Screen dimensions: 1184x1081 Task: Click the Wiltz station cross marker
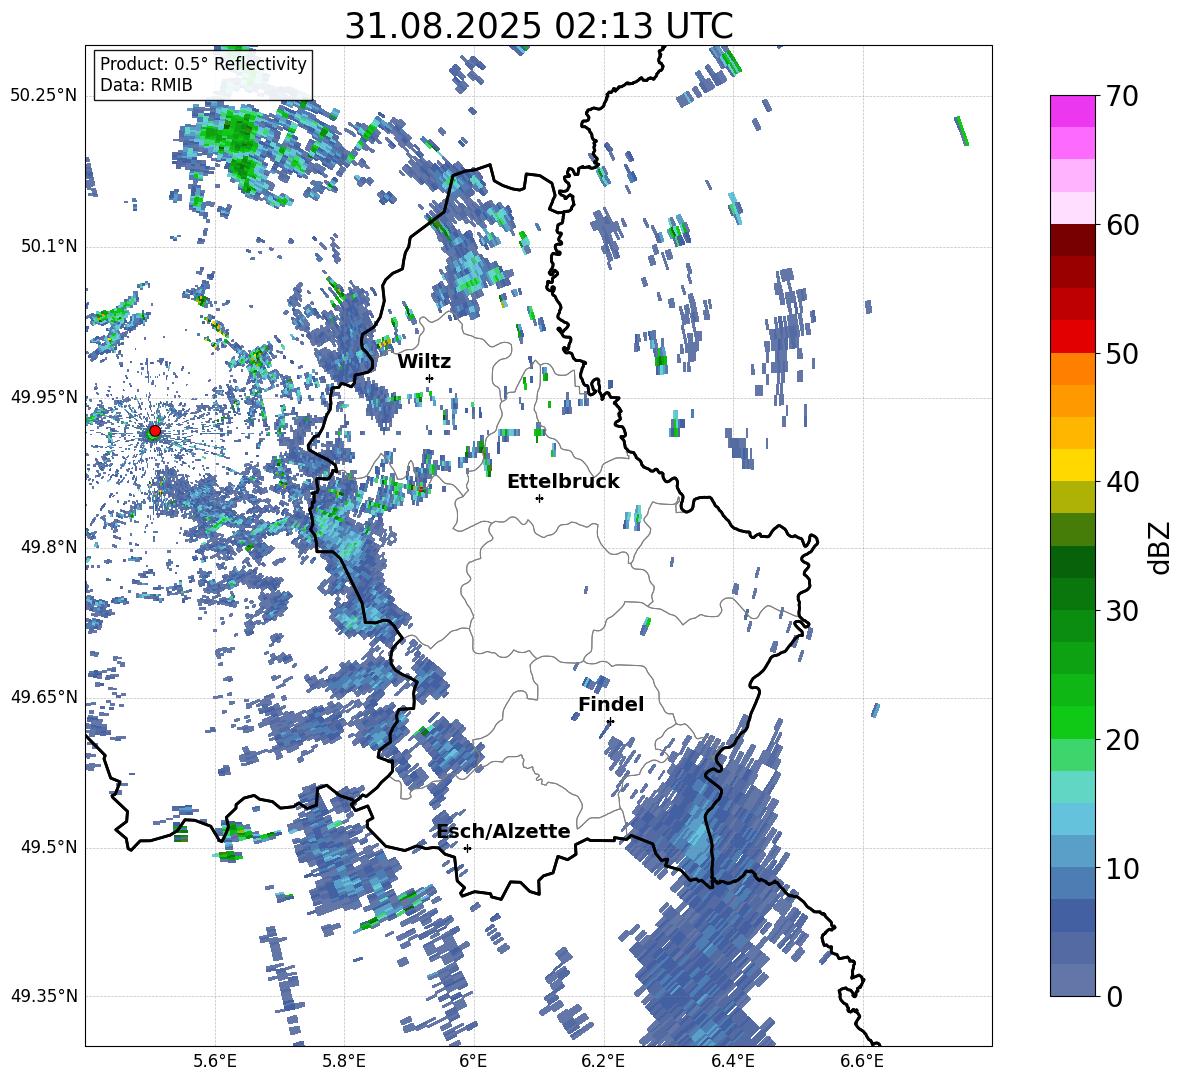click(x=430, y=378)
